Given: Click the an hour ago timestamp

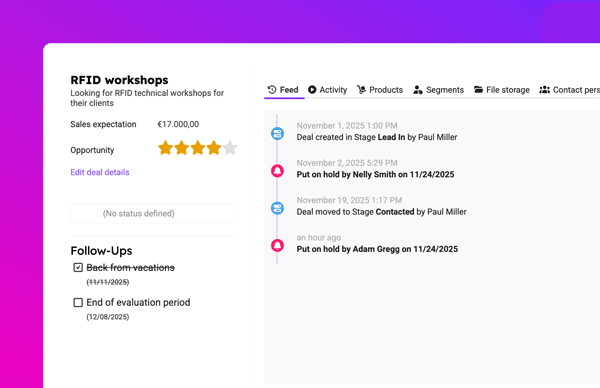Looking at the screenshot, I should coord(319,238).
